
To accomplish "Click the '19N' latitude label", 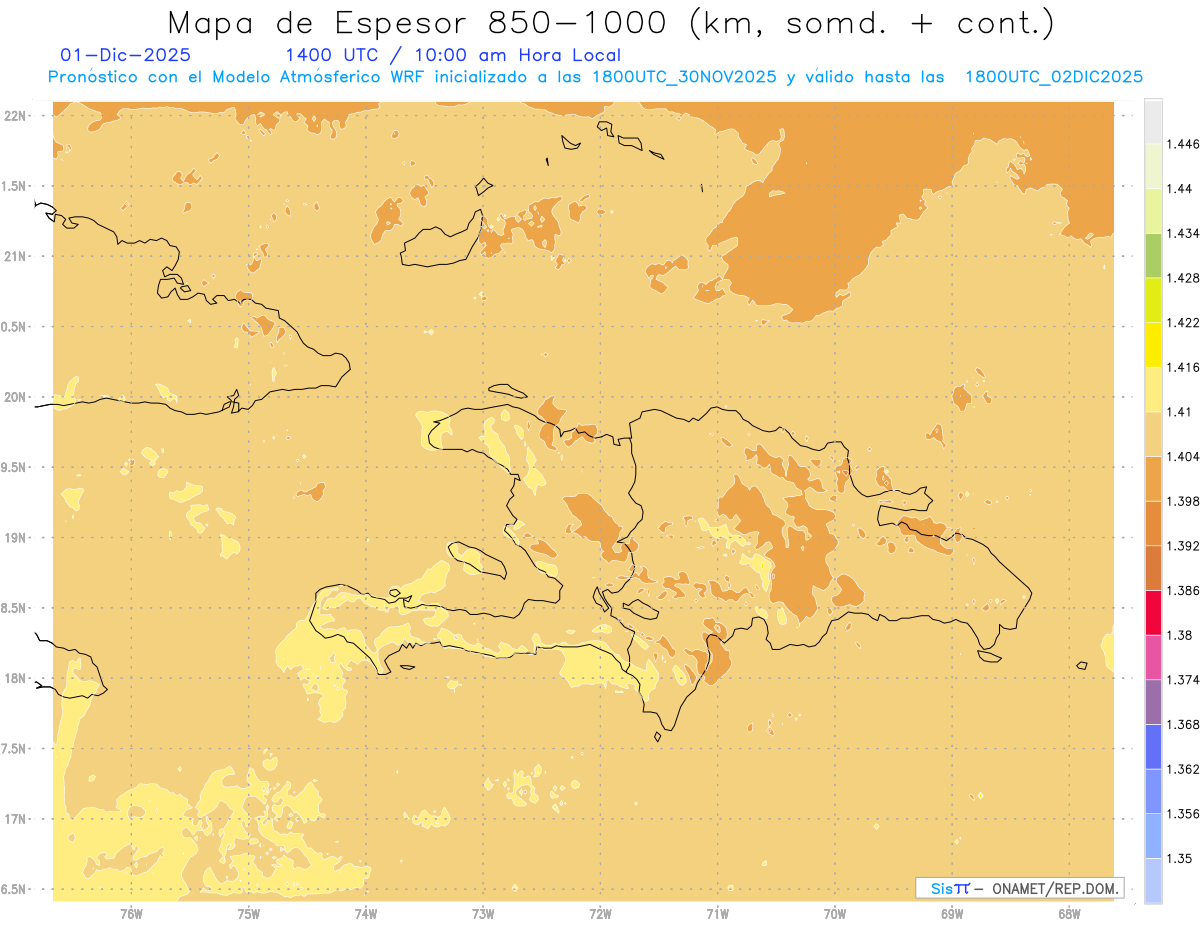I will 16,537.
